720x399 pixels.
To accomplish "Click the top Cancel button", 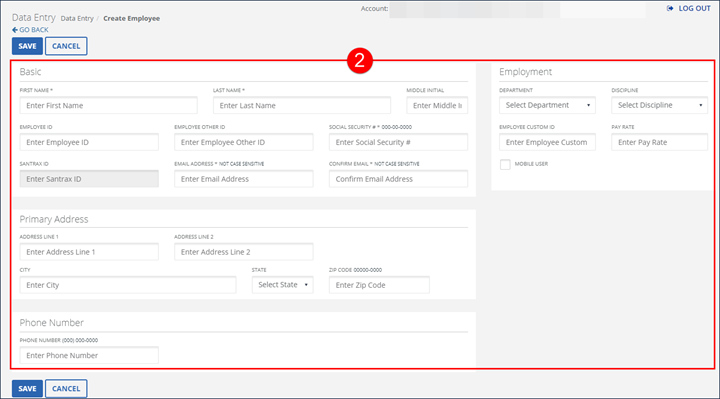I will click(x=66, y=46).
